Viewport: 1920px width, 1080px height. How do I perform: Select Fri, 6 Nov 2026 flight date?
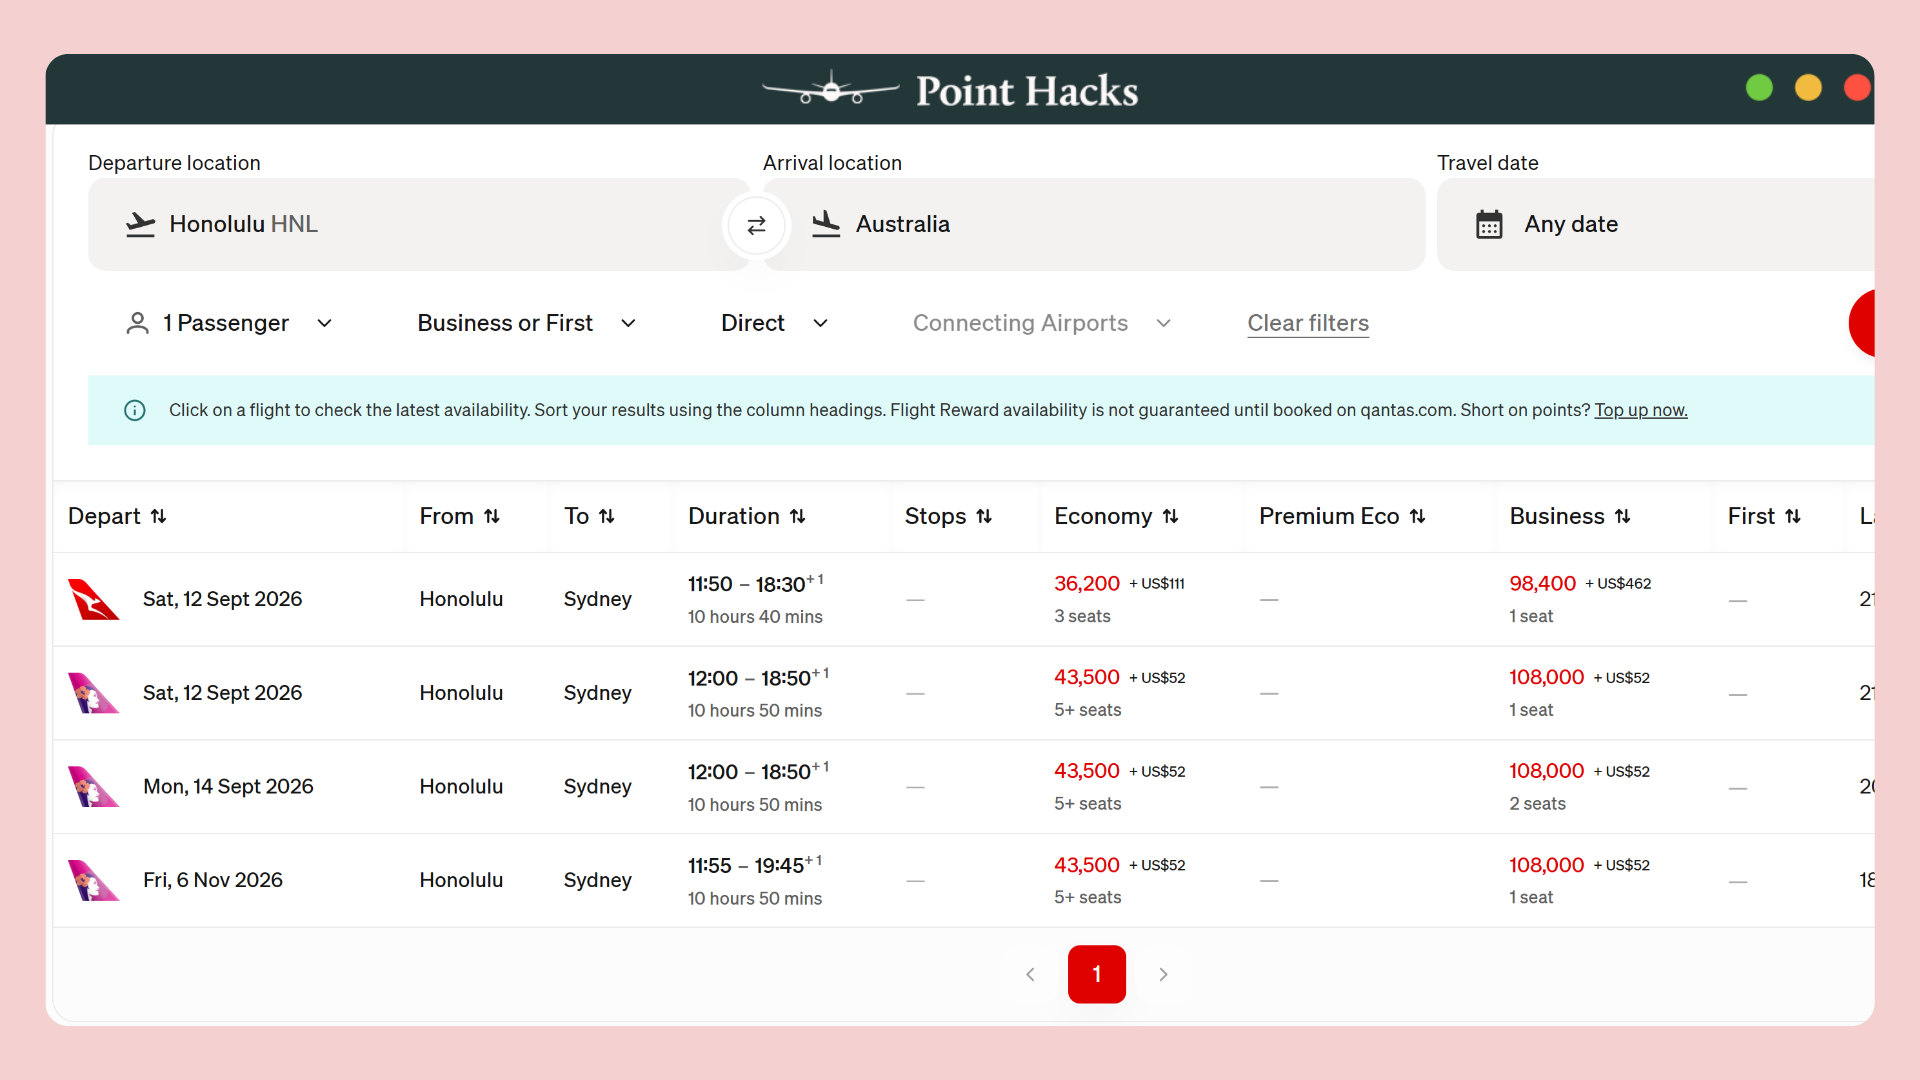[x=213, y=880]
